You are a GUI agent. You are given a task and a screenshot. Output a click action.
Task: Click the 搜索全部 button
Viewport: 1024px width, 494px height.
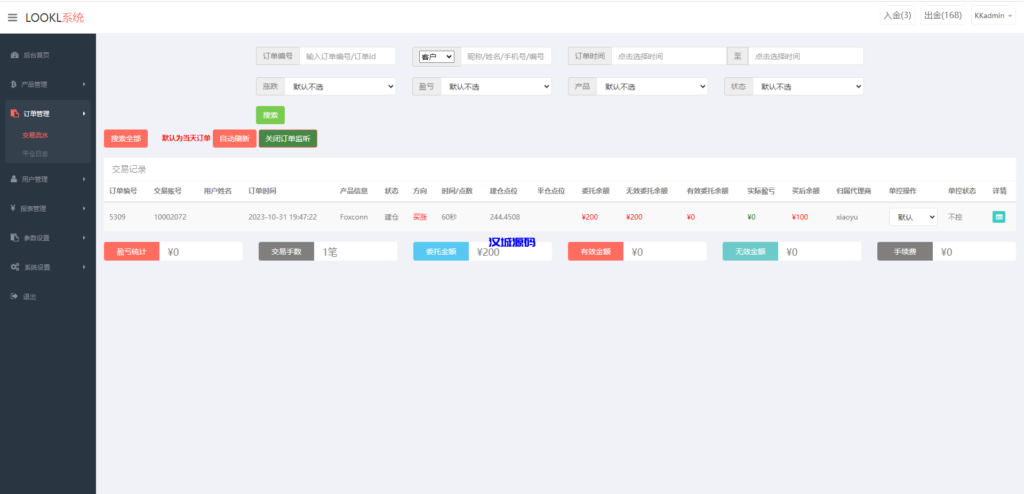[126, 139]
